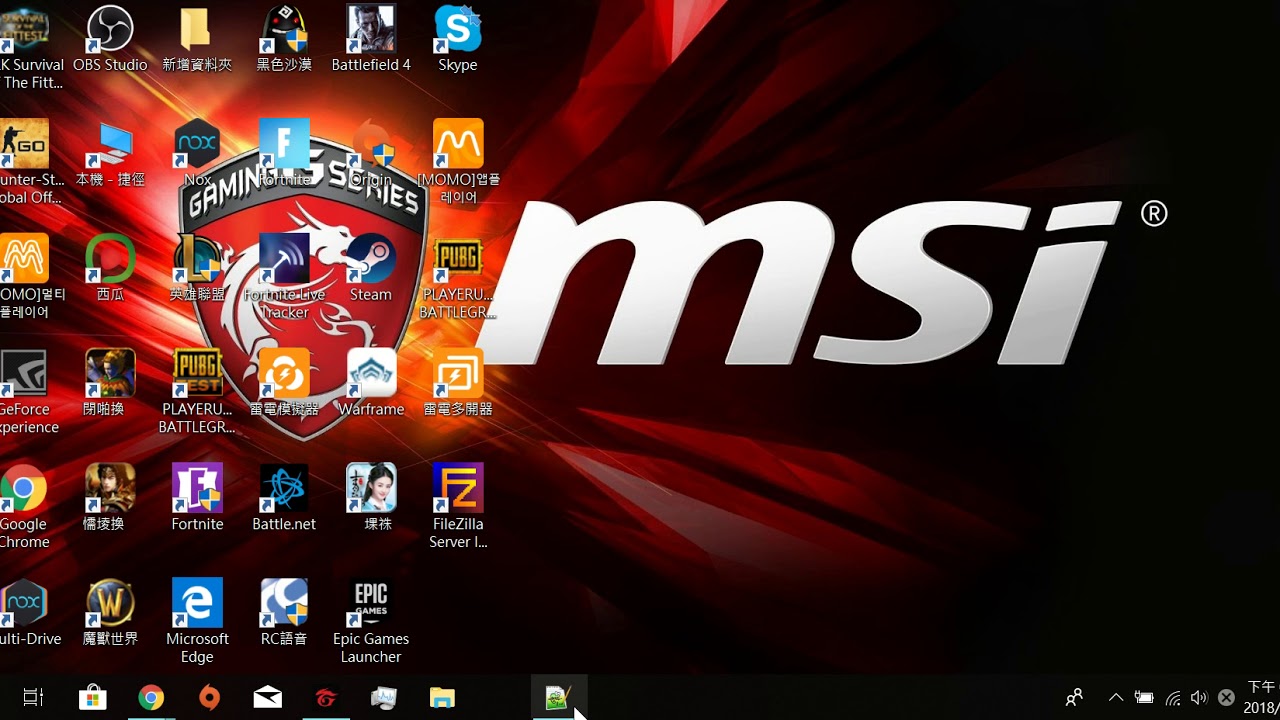This screenshot has width=1280, height=720.
Task: Open the PLAYERUNKNOWN'S BATTLEGROUNDS shortcut beside Steam
Action: coord(458,277)
